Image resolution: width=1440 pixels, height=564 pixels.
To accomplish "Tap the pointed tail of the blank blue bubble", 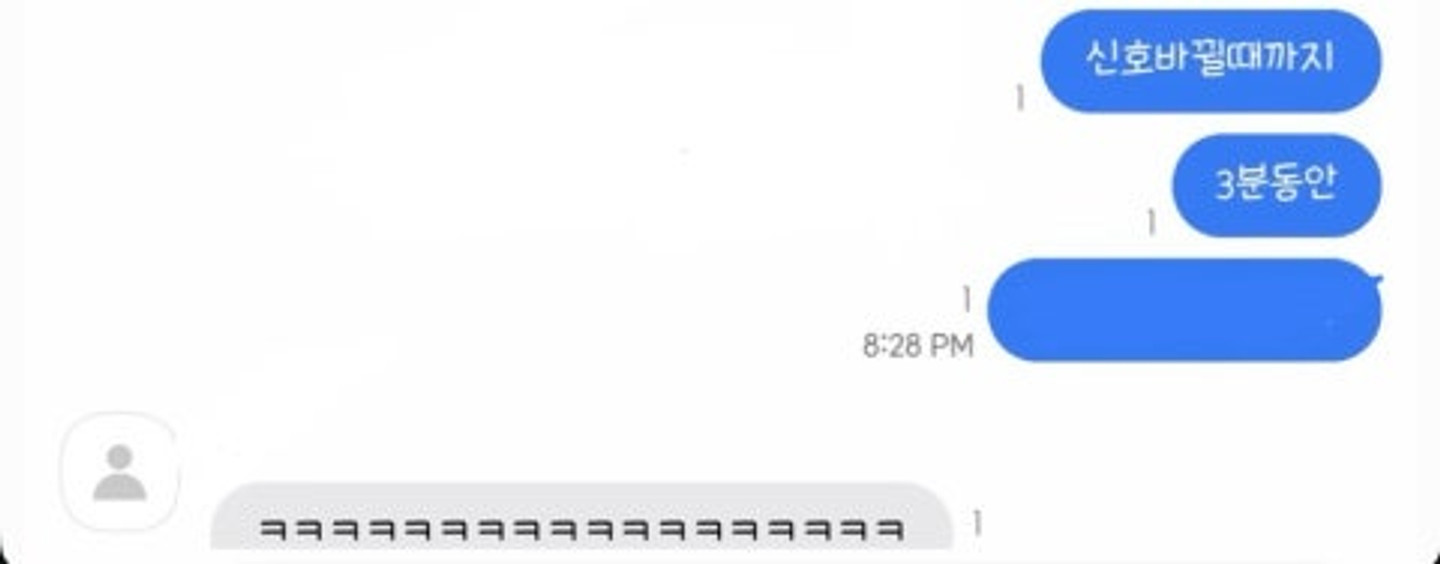I will [x=1379, y=279].
